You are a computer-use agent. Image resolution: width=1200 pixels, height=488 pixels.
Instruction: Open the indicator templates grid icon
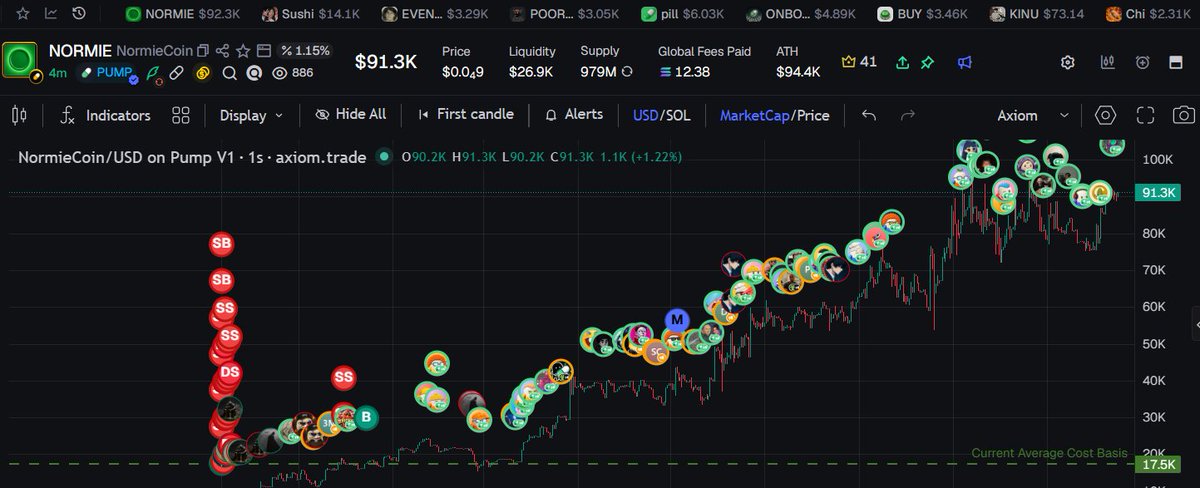coord(181,115)
